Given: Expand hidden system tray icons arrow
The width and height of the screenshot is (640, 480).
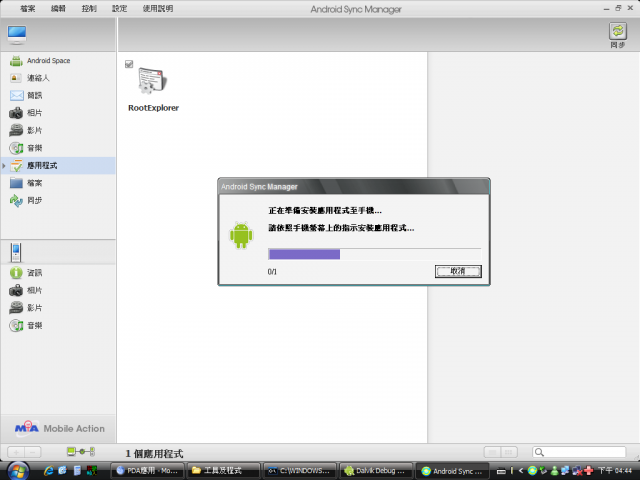Looking at the screenshot, I should (521, 471).
